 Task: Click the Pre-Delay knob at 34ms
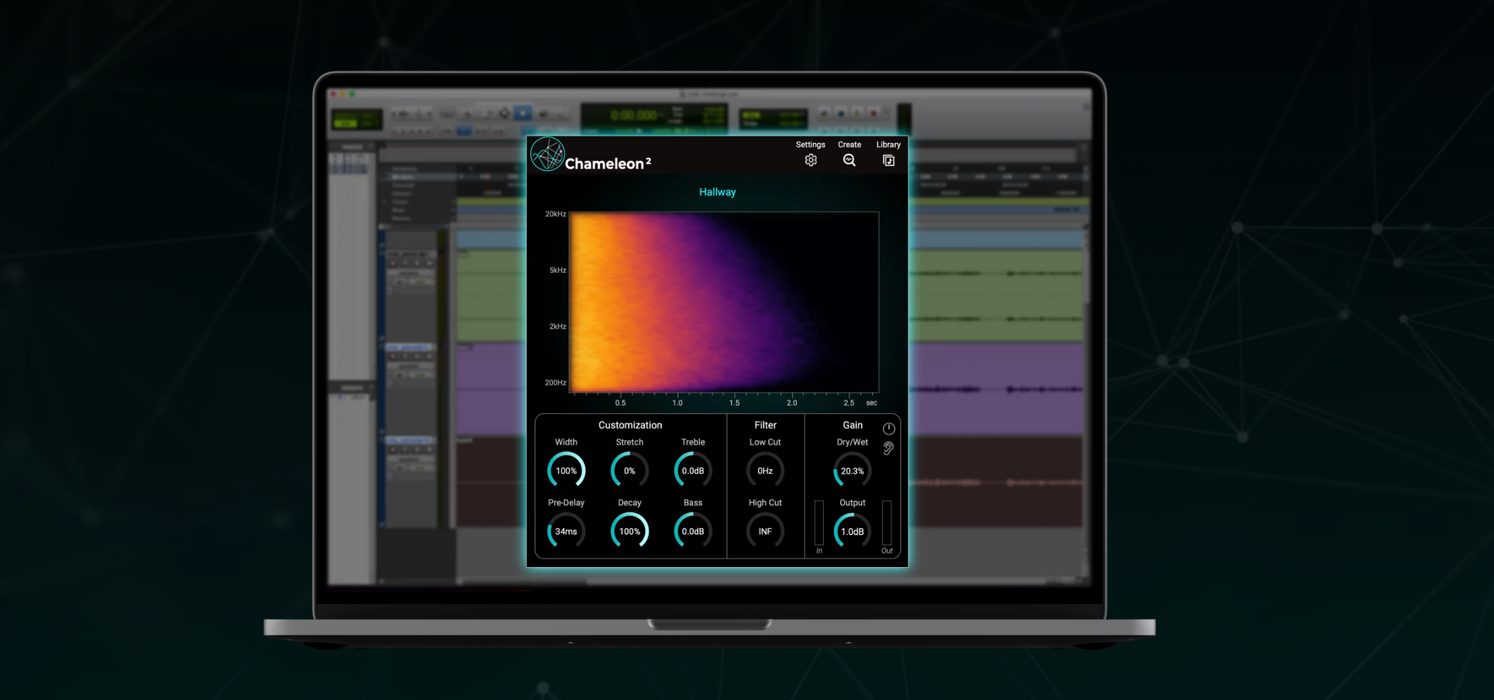tap(566, 531)
